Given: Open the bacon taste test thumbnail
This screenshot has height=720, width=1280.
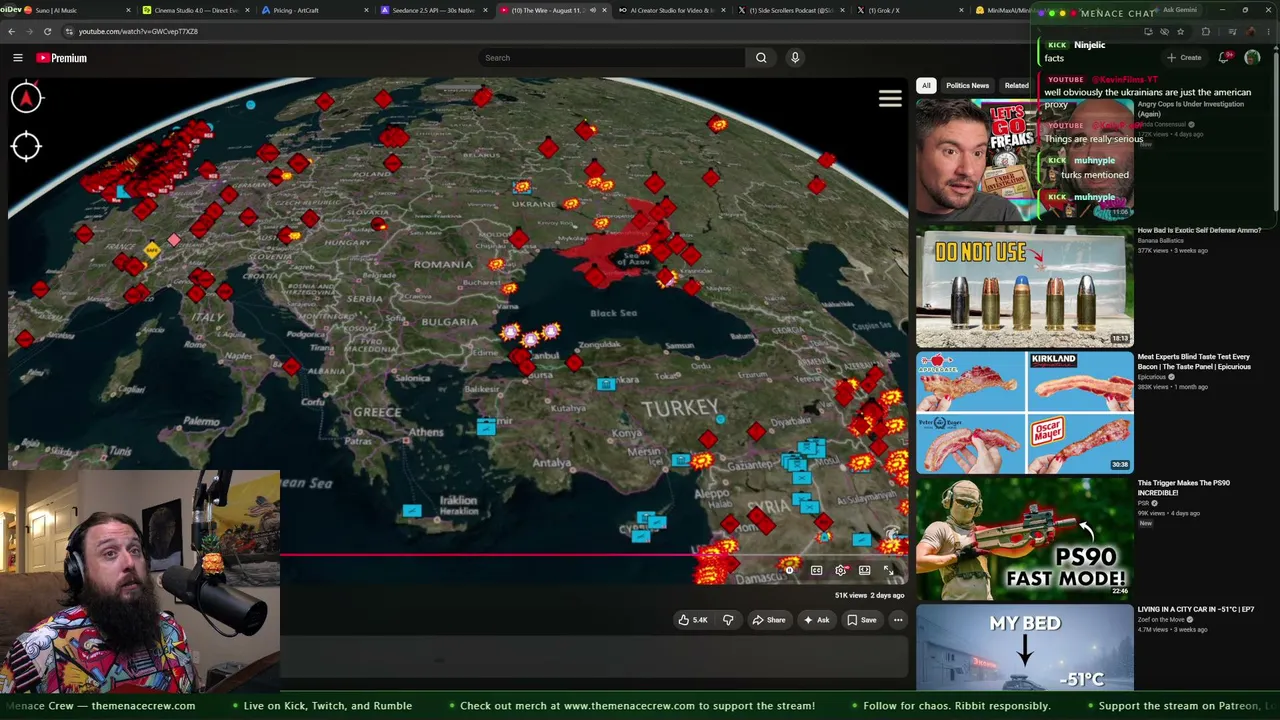Looking at the screenshot, I should click(x=1025, y=413).
